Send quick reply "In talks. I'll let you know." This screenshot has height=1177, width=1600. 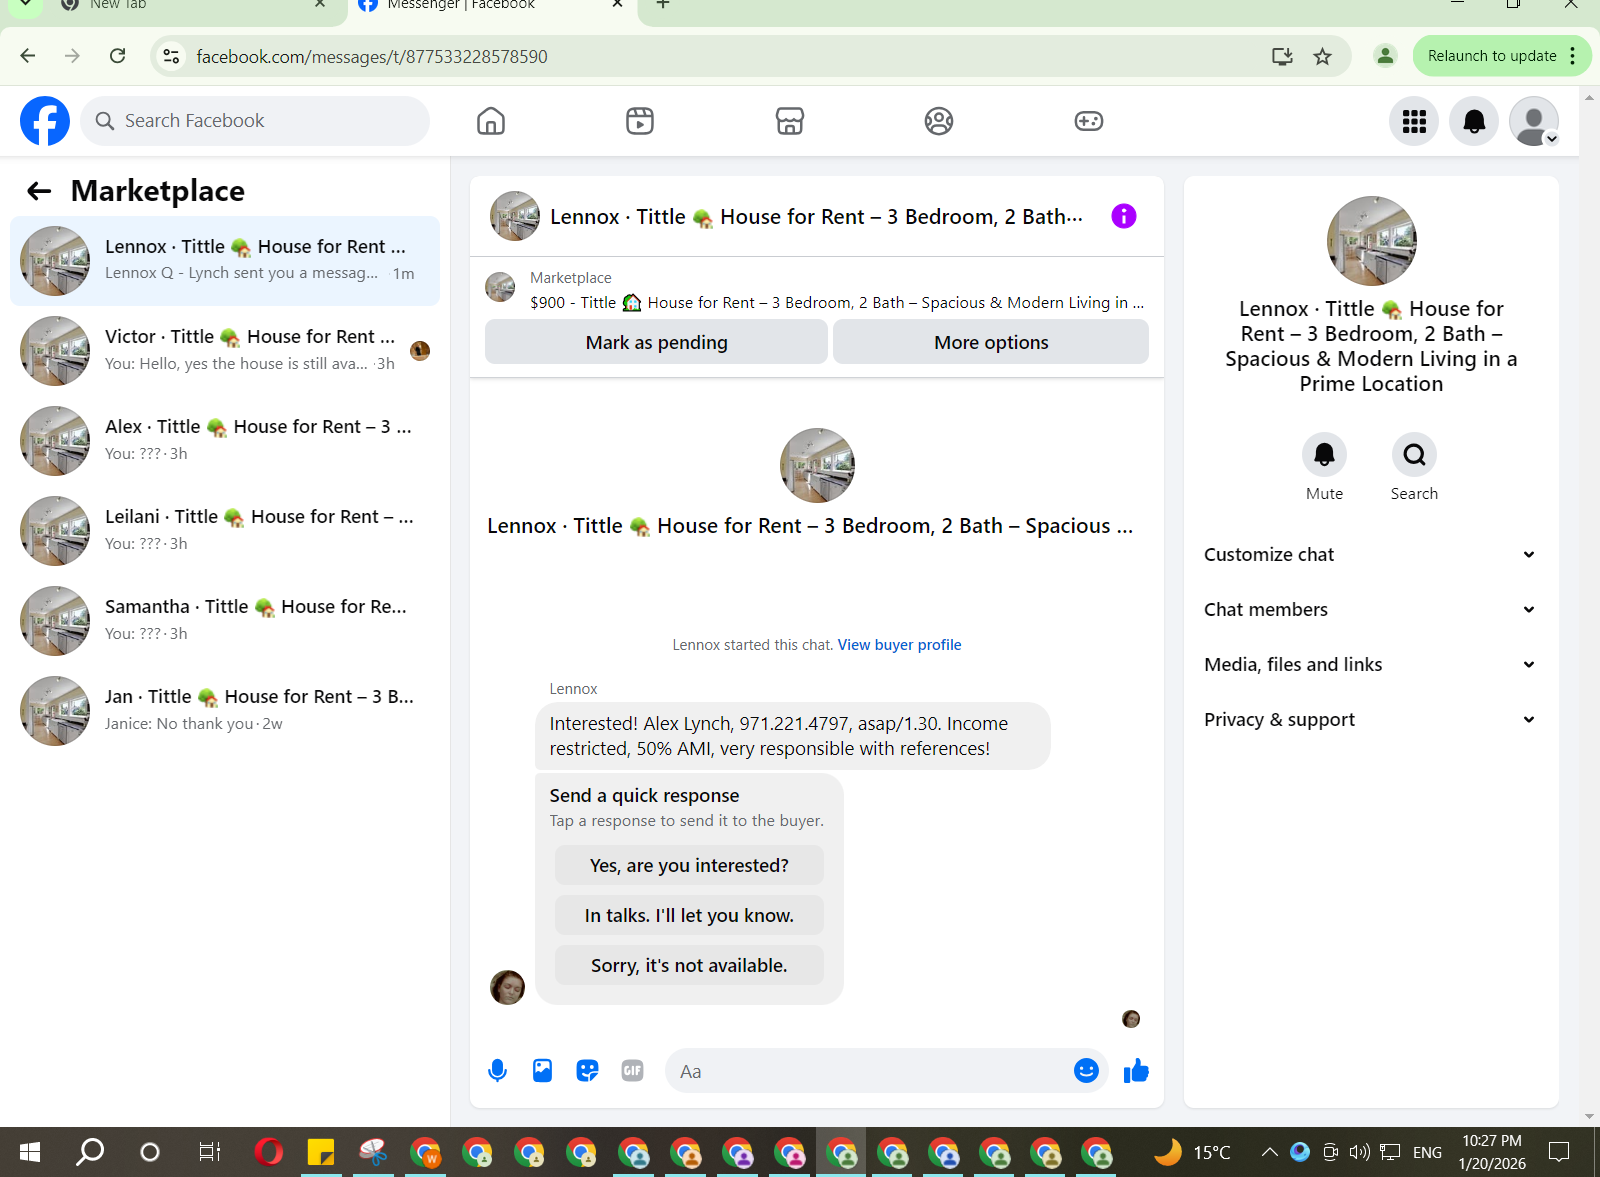tap(689, 916)
